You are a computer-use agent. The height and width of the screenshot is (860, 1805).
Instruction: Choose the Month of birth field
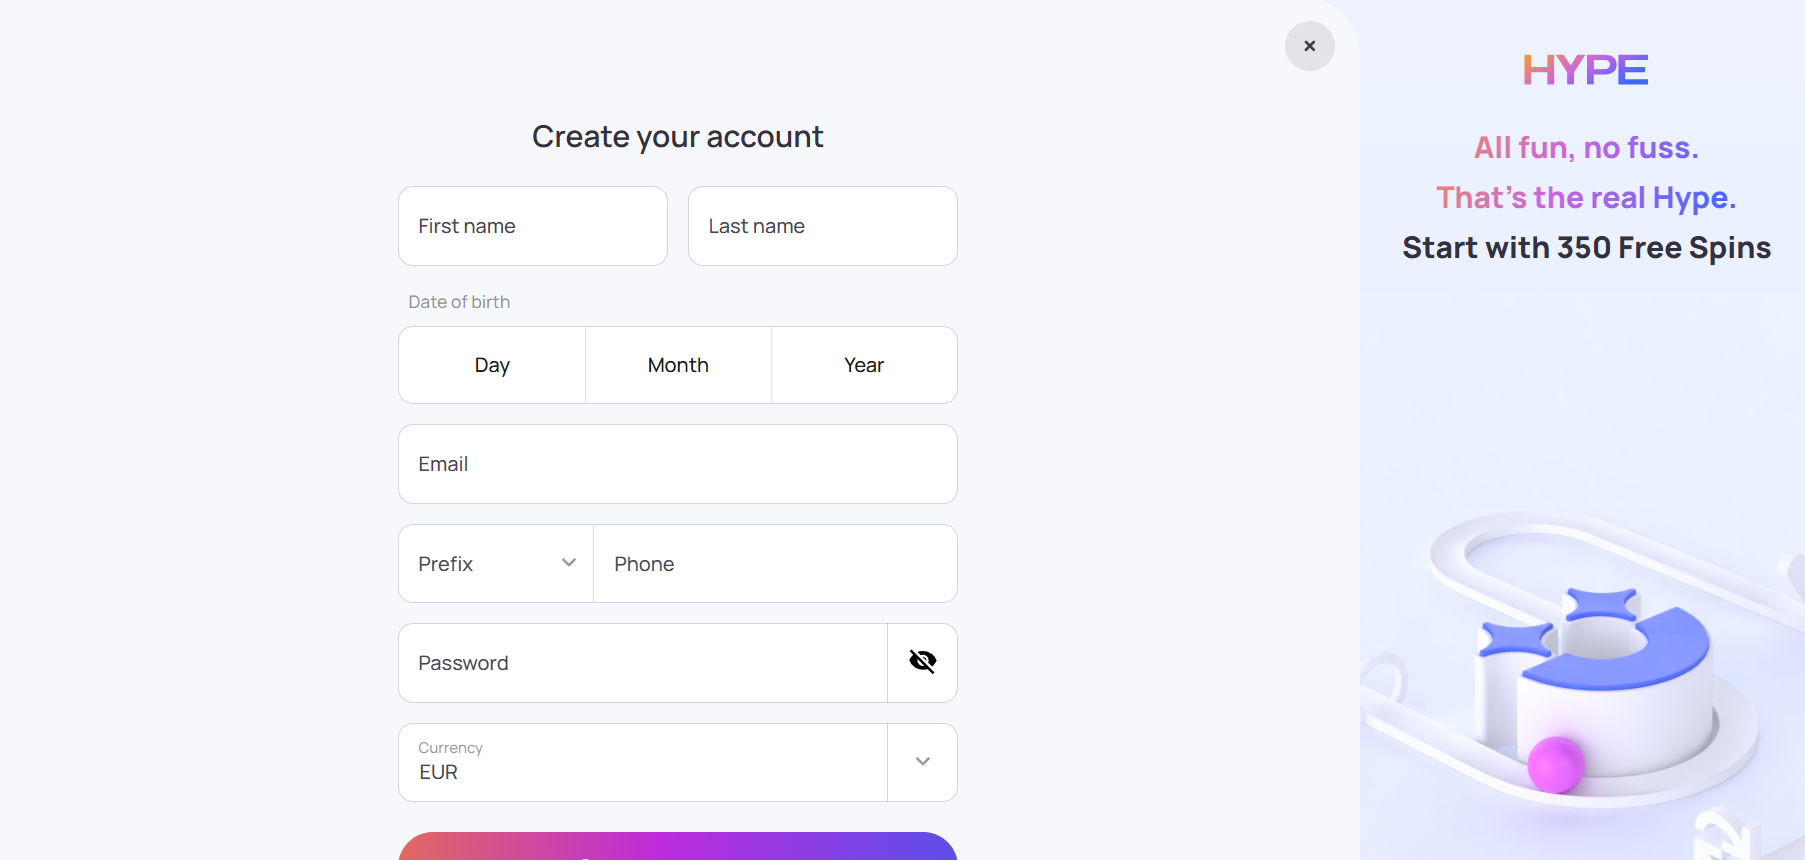pyautogui.click(x=678, y=365)
